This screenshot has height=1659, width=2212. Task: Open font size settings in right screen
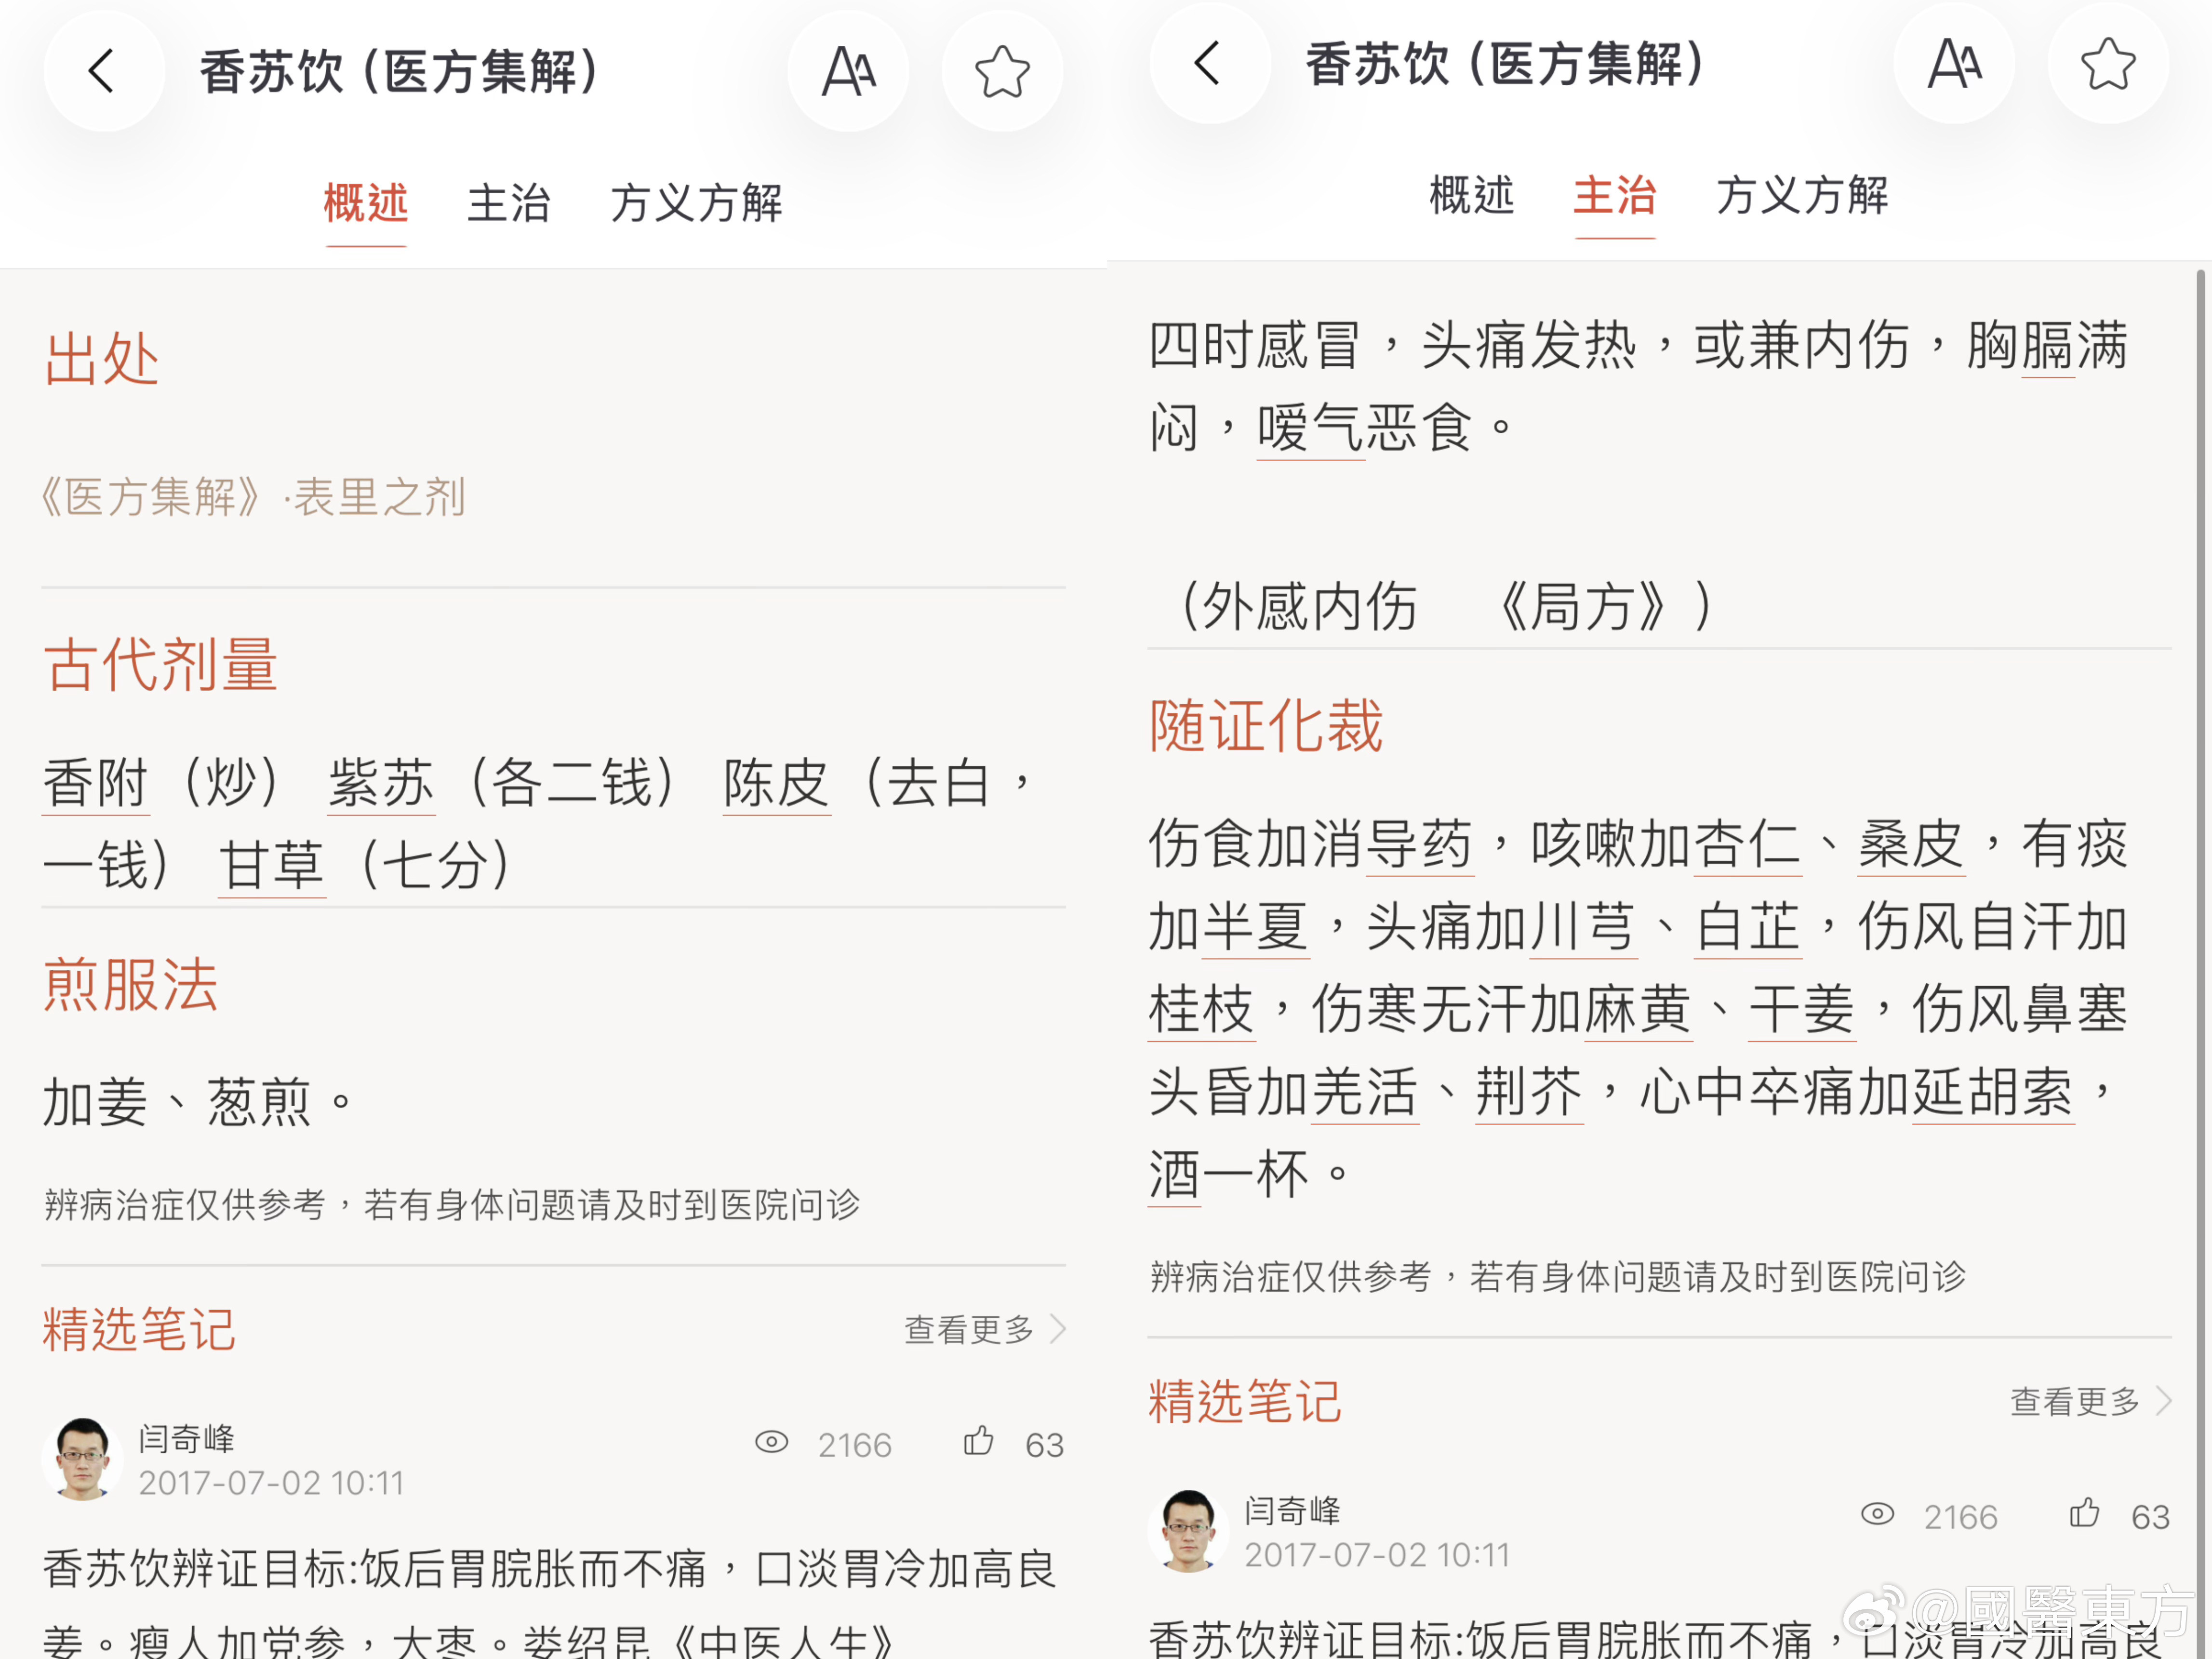(x=1954, y=63)
